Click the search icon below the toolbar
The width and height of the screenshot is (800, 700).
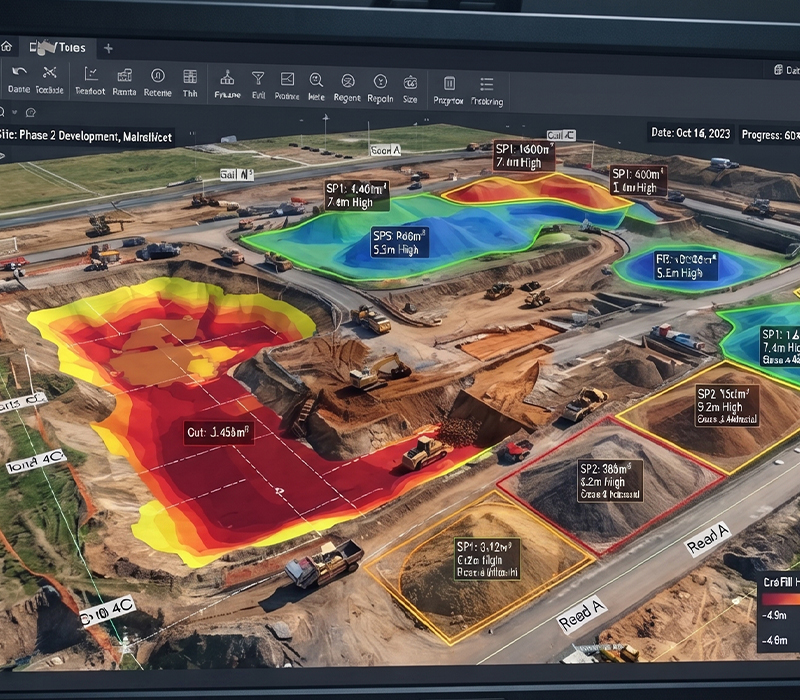coord(2,111)
